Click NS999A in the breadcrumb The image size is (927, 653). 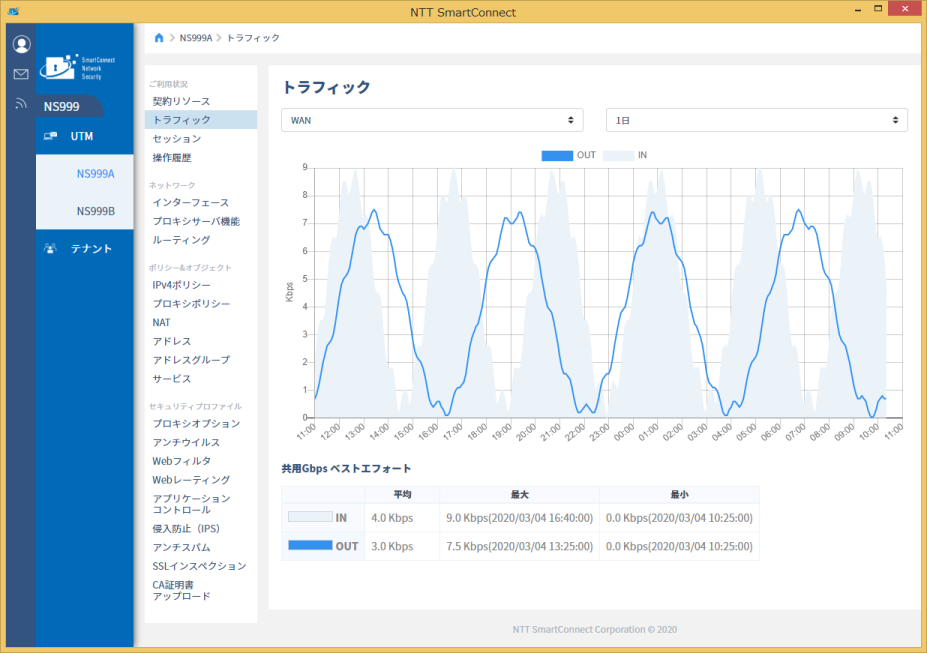coord(196,38)
